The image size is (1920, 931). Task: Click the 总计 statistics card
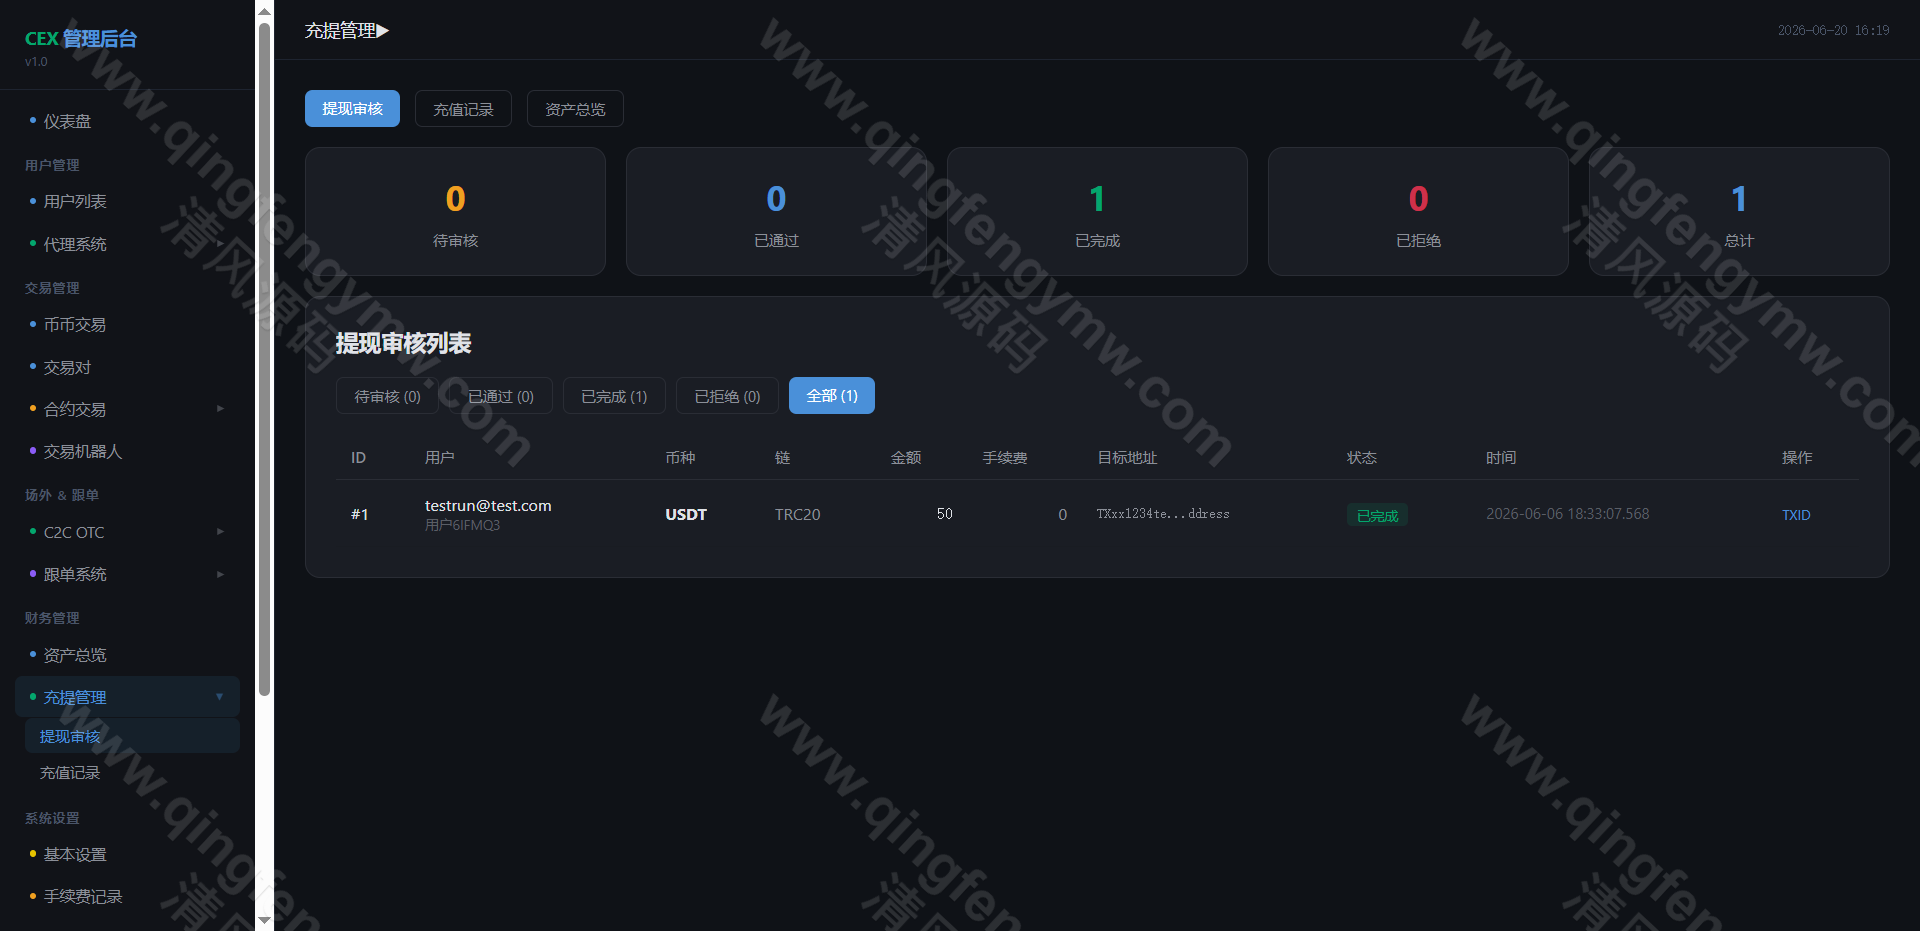[x=1739, y=211]
